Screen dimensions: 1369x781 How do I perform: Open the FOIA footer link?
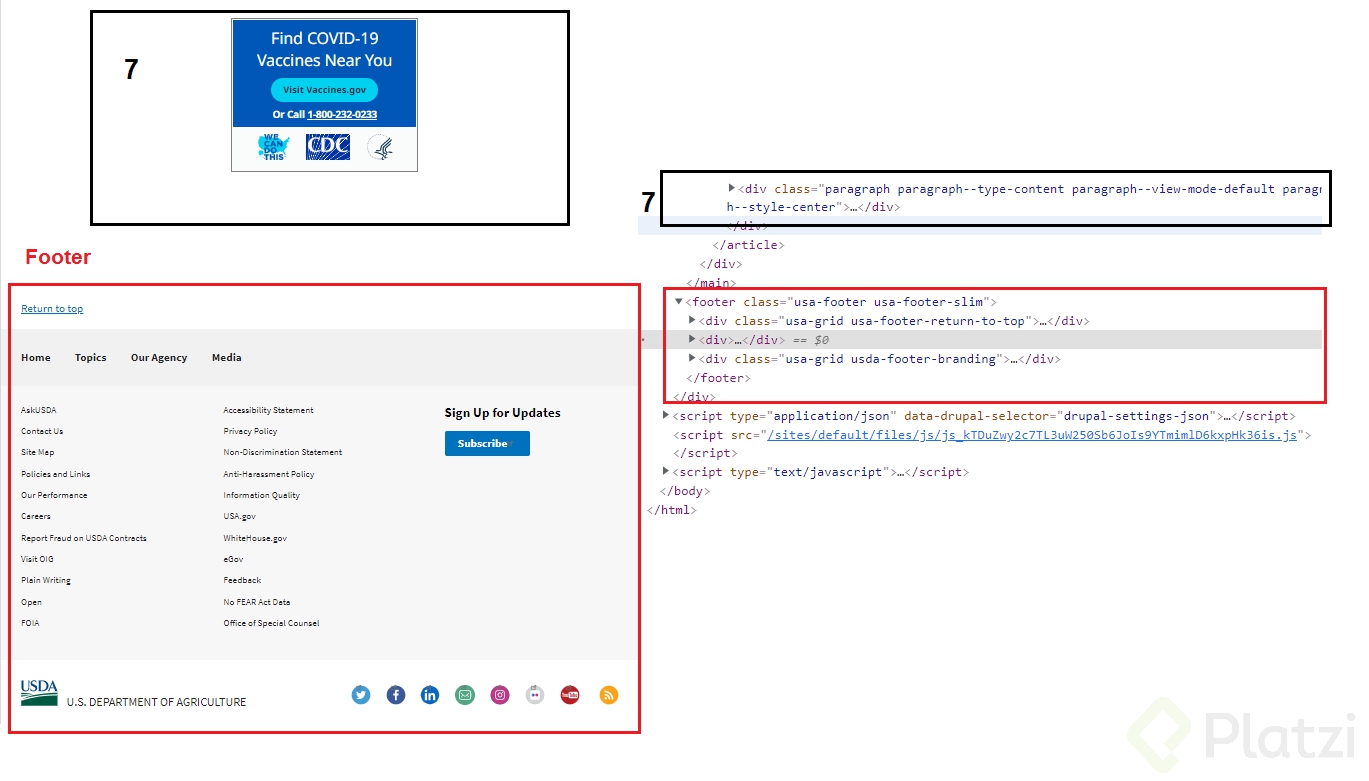[x=31, y=623]
